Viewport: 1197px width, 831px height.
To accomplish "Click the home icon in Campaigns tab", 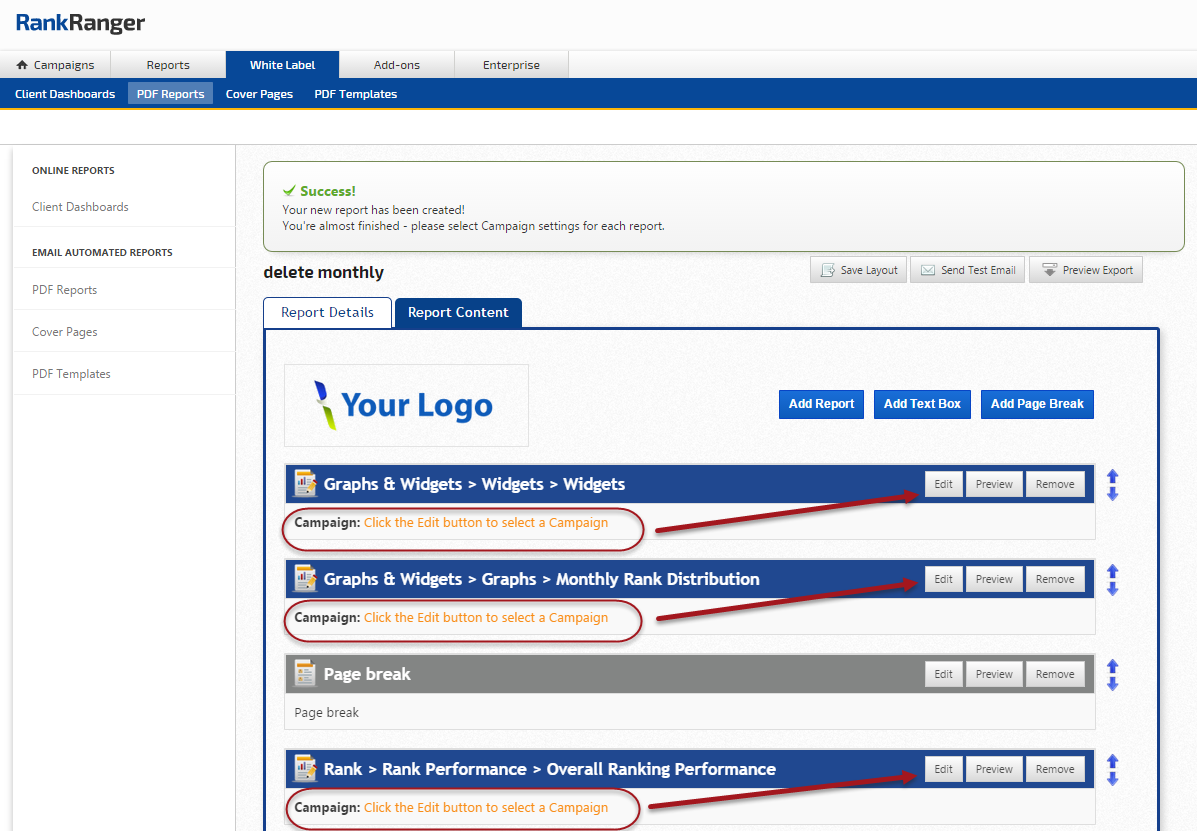I will point(22,65).
